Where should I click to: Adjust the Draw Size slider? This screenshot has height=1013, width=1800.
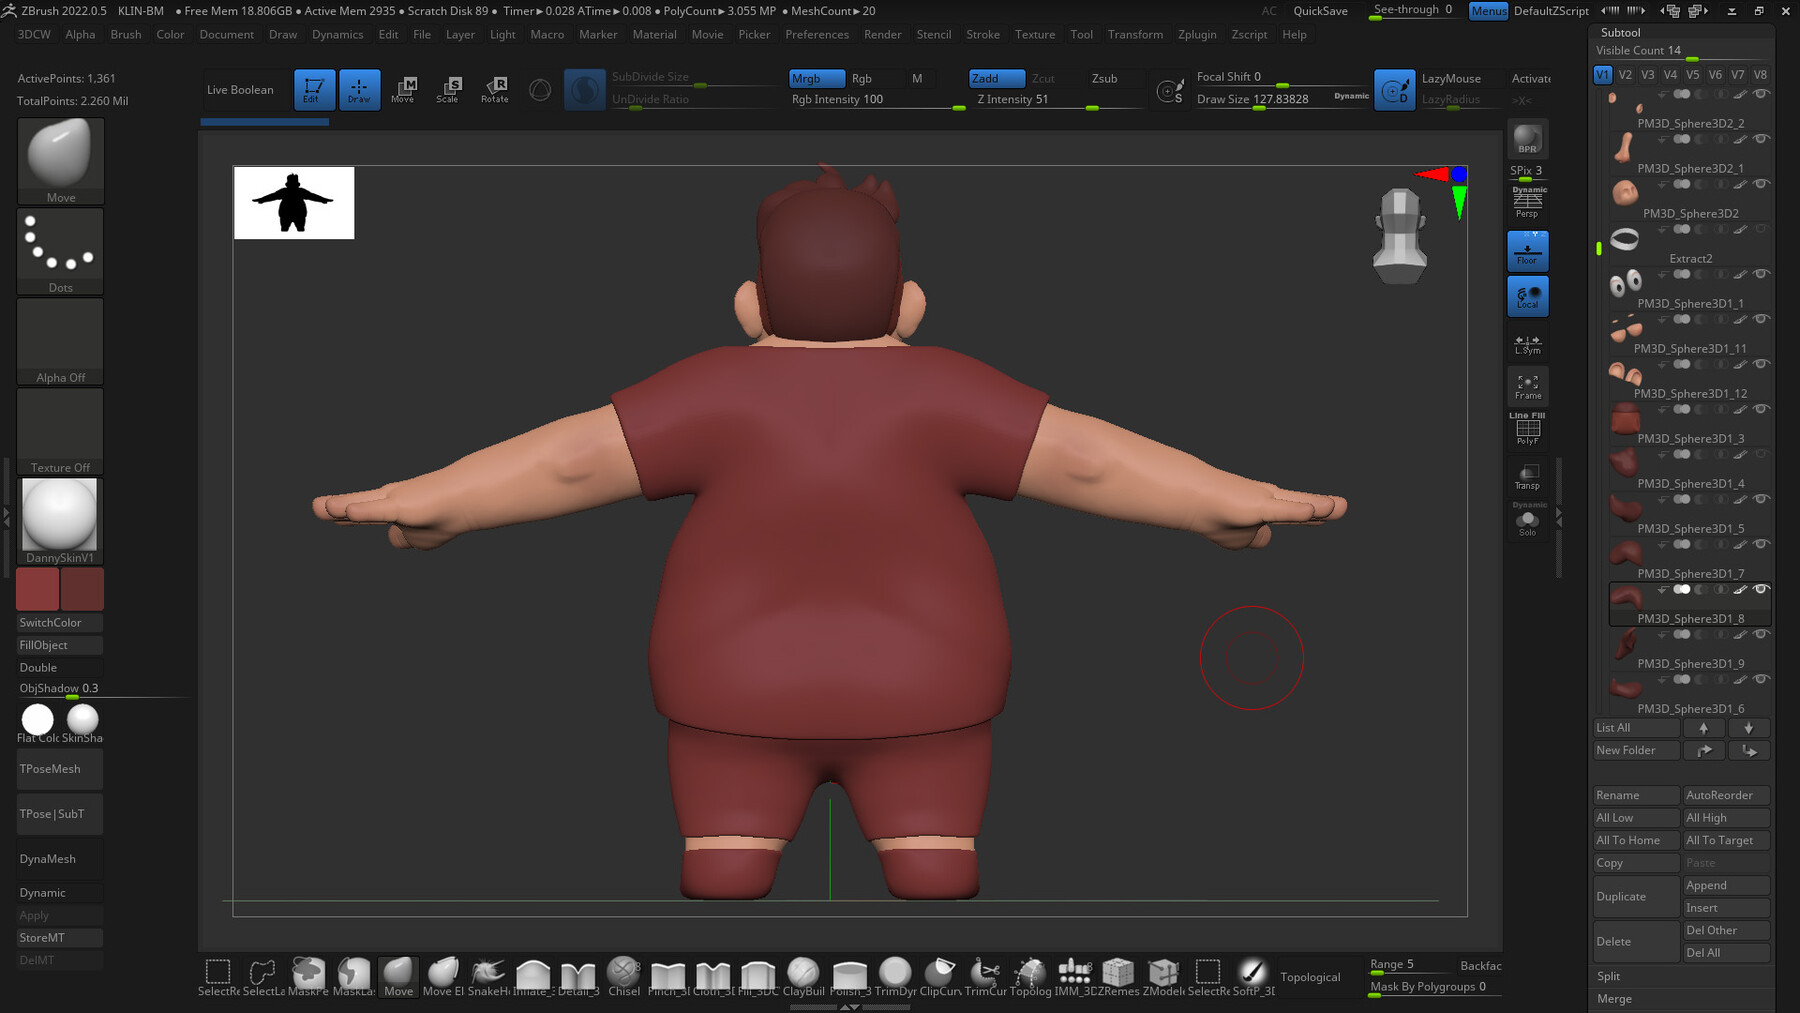click(1282, 99)
